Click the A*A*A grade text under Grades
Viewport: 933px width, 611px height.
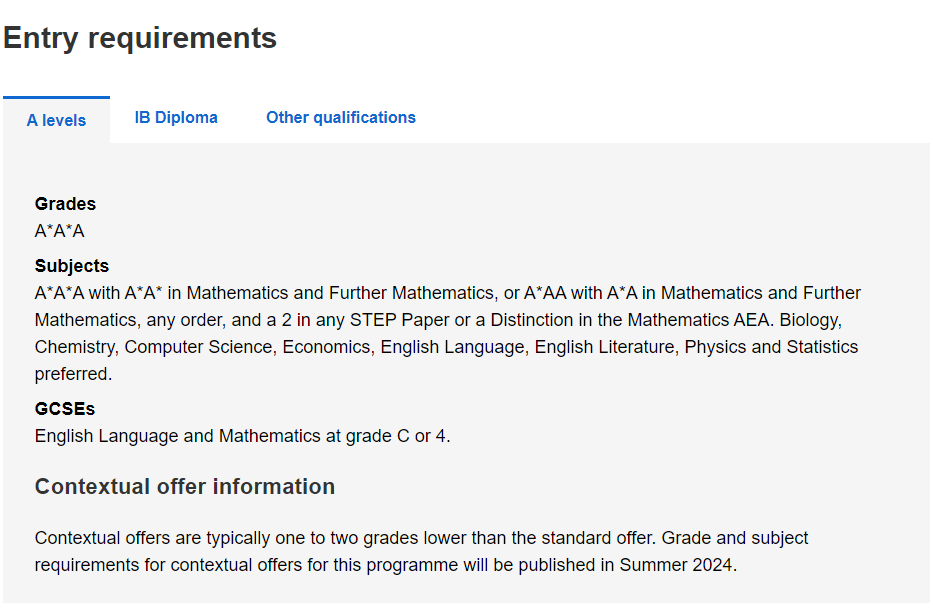tap(60, 231)
